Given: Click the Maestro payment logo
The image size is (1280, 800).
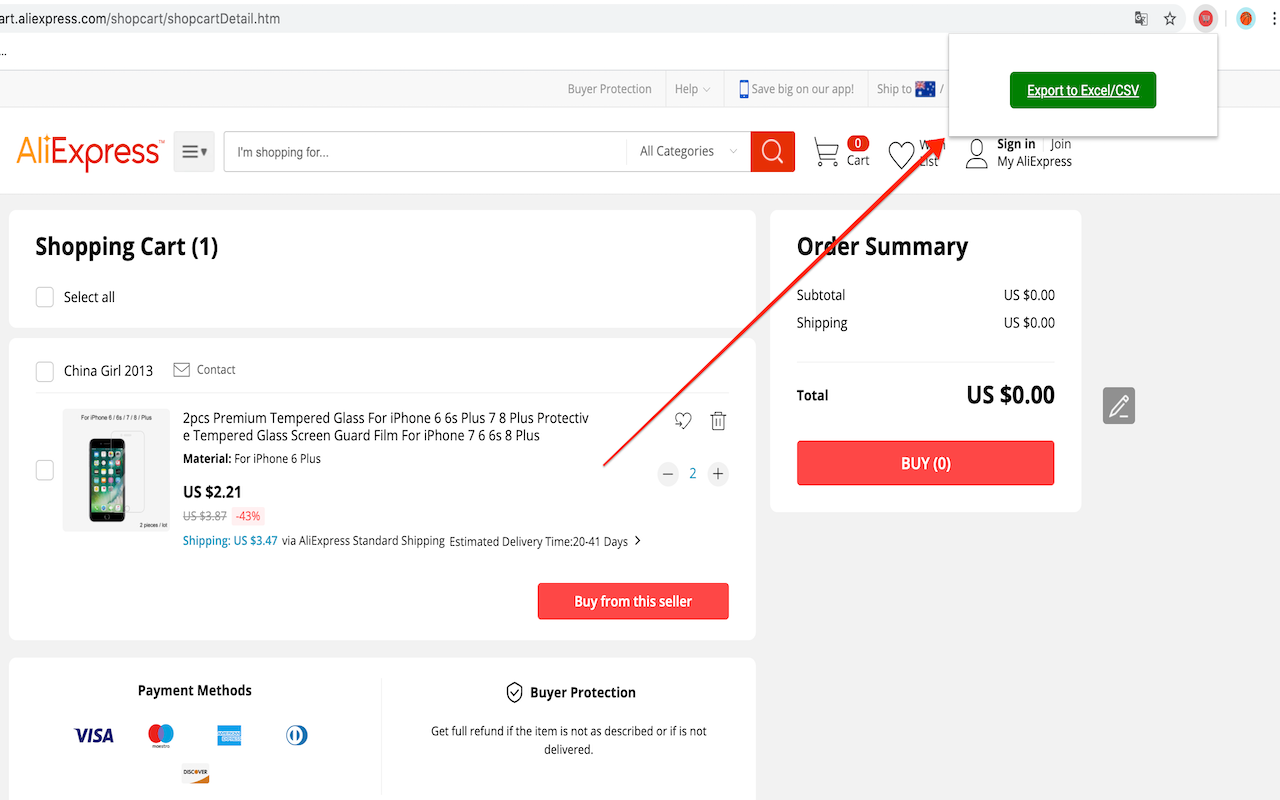Looking at the screenshot, I should [x=161, y=736].
